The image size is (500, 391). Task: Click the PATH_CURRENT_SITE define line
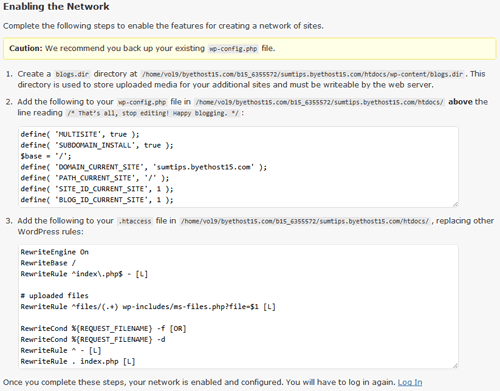pyautogui.click(x=95, y=178)
